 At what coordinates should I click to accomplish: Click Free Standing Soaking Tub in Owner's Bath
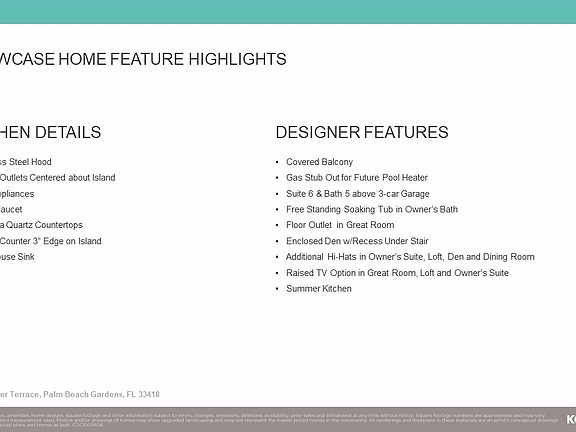coord(372,209)
